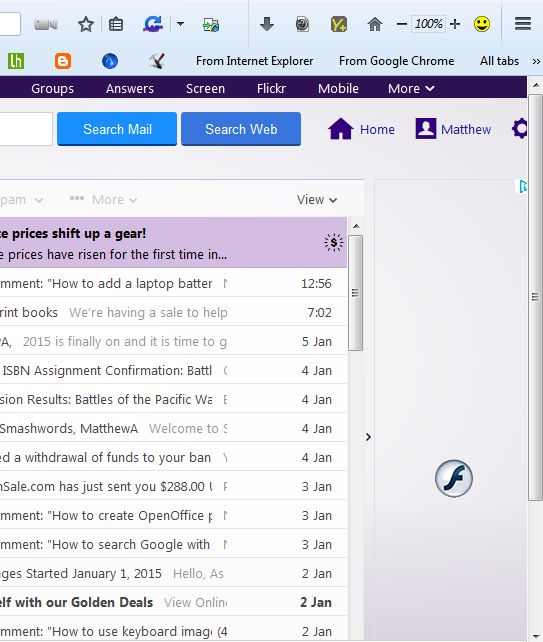Open the blue circular droplet bookmark
The height and width of the screenshot is (642, 543).
110,61
